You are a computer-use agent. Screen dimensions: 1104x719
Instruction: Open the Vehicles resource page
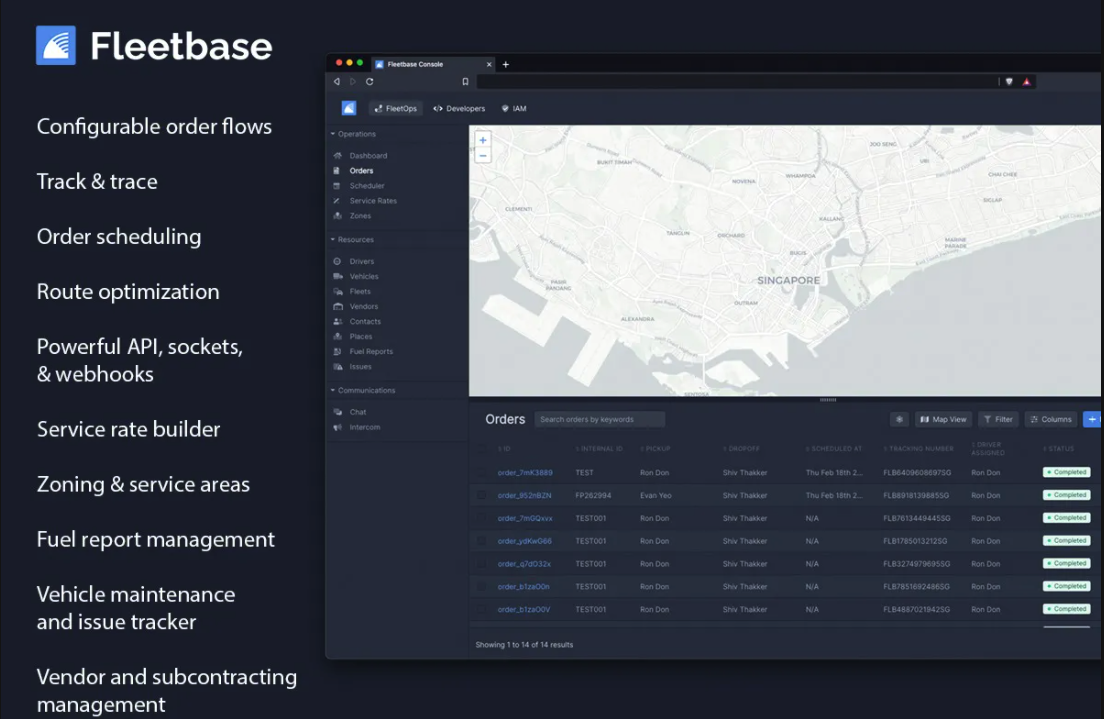(x=337, y=276)
